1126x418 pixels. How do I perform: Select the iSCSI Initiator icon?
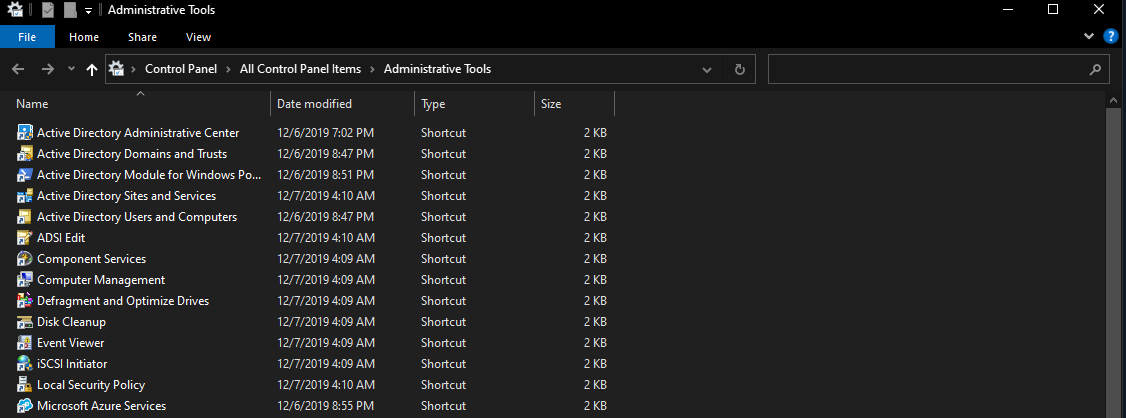[26, 364]
